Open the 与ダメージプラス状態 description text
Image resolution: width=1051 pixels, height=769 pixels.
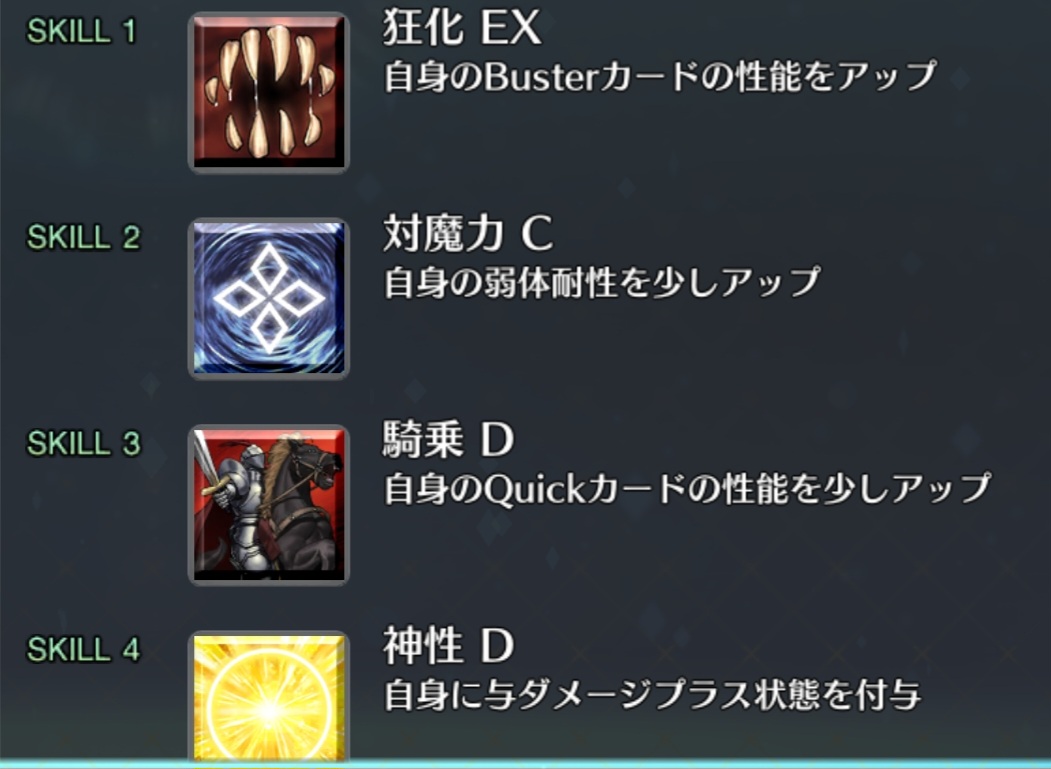652,695
